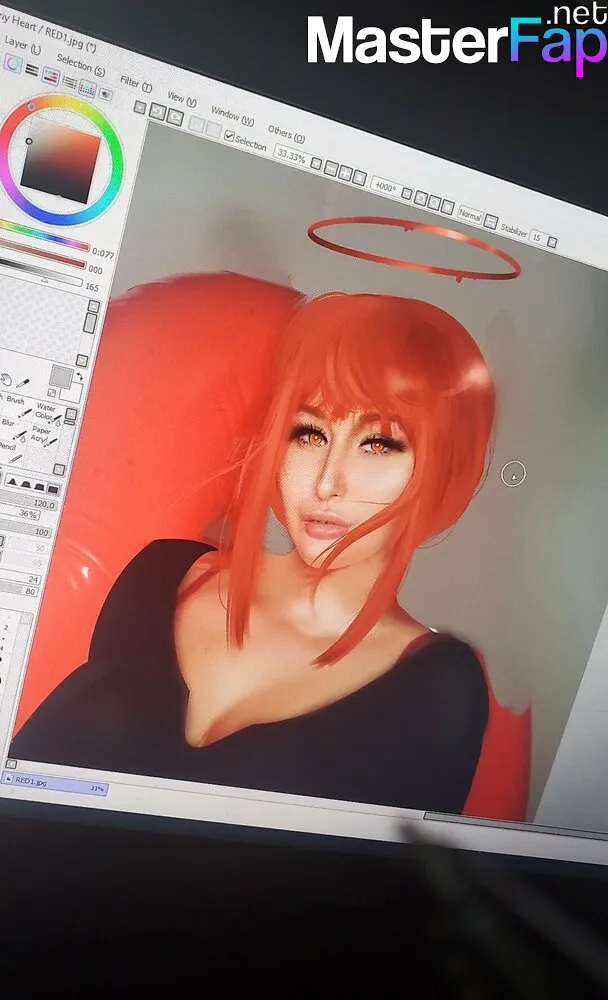Open the Layer menu
Screen dimensions: 608x1000
[x=22, y=45]
